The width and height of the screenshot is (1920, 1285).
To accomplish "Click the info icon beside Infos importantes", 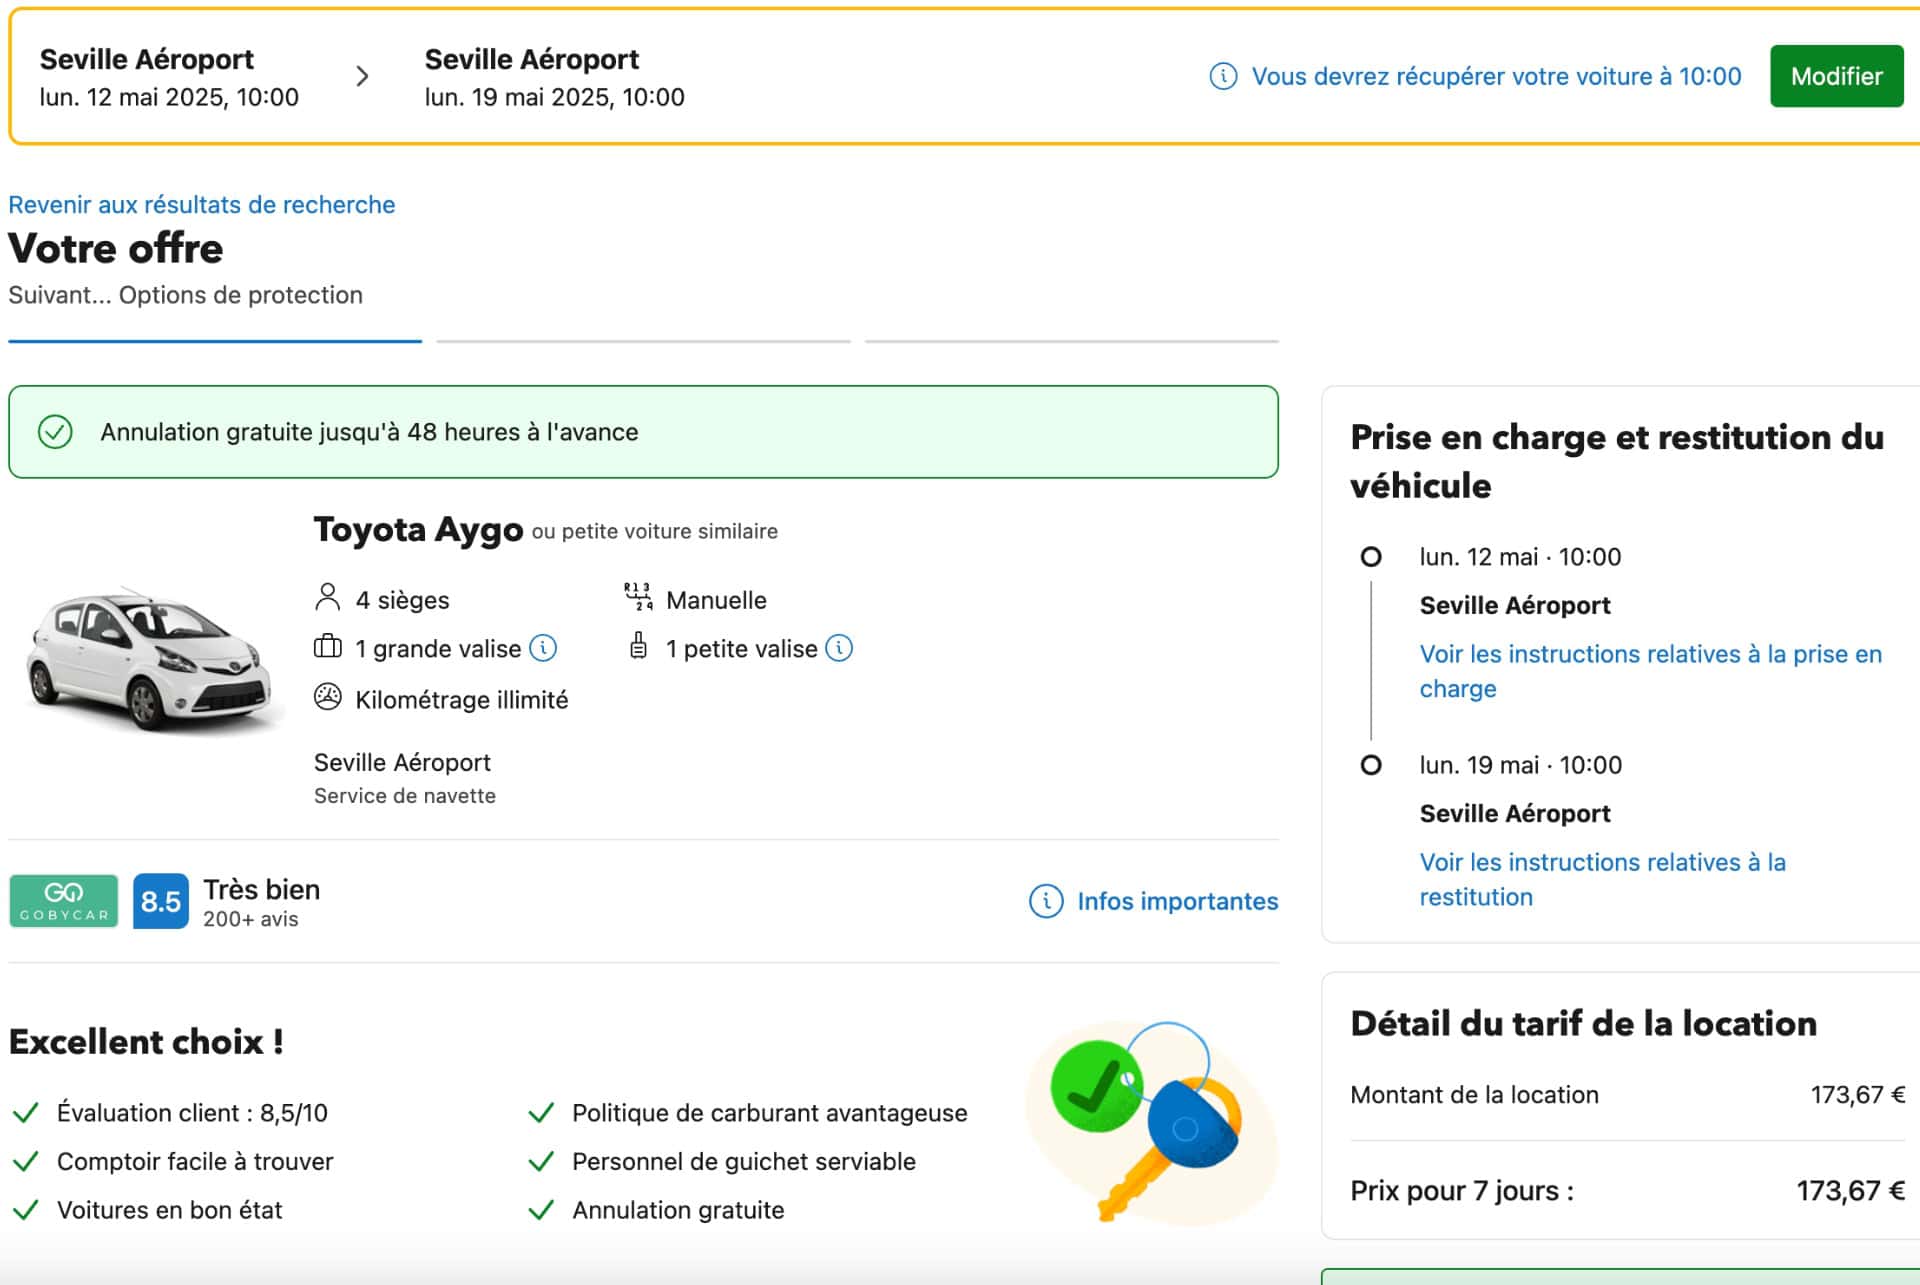I will pos(1046,901).
